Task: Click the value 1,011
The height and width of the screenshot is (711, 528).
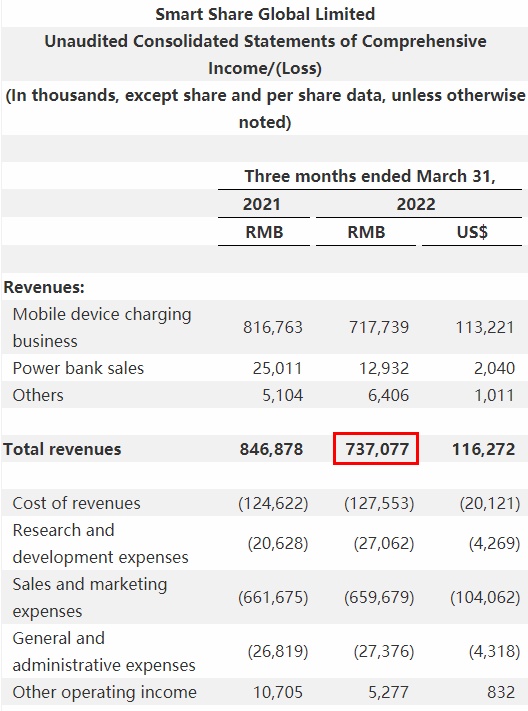Action: coord(494,395)
